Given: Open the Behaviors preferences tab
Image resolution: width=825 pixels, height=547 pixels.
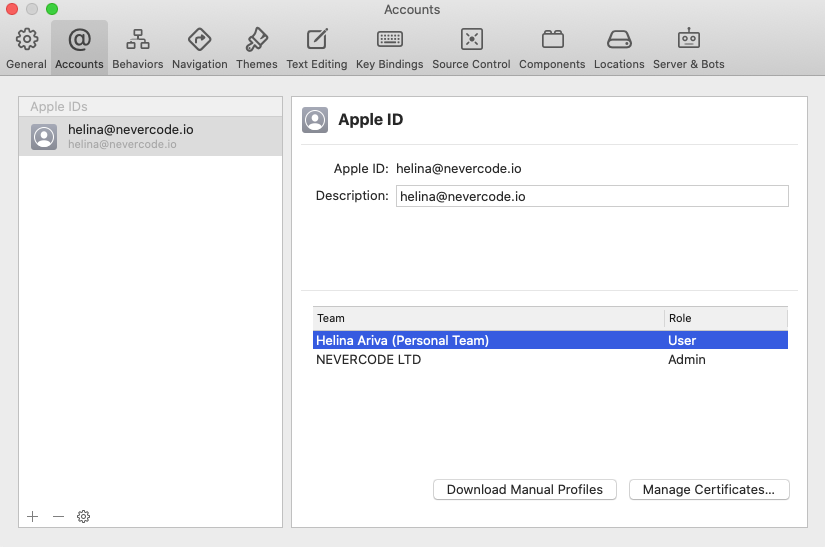Looking at the screenshot, I should click(137, 48).
